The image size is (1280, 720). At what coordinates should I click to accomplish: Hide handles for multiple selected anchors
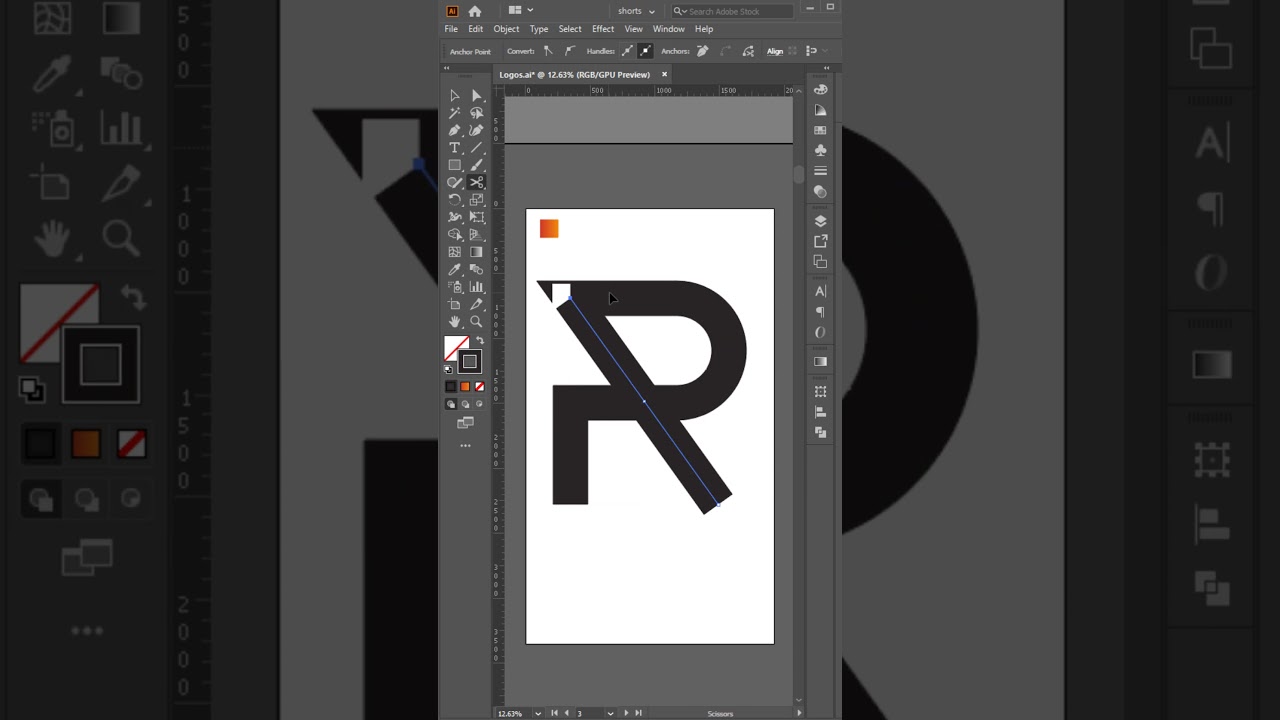[646, 51]
